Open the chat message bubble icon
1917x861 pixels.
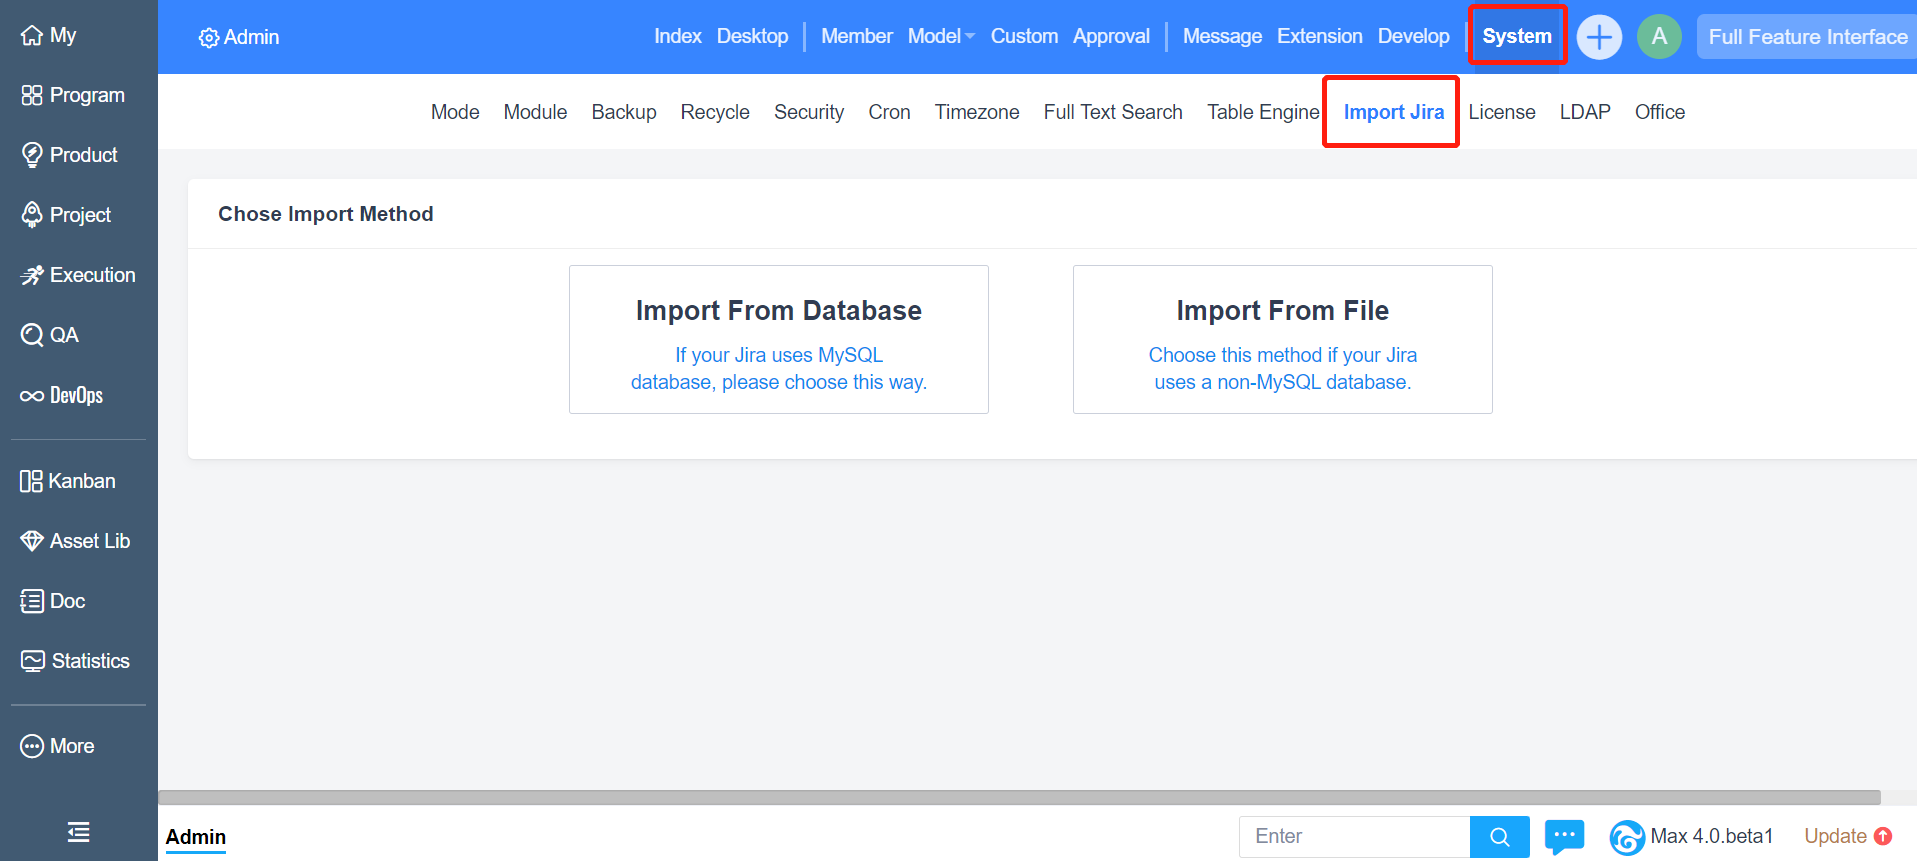(1564, 836)
